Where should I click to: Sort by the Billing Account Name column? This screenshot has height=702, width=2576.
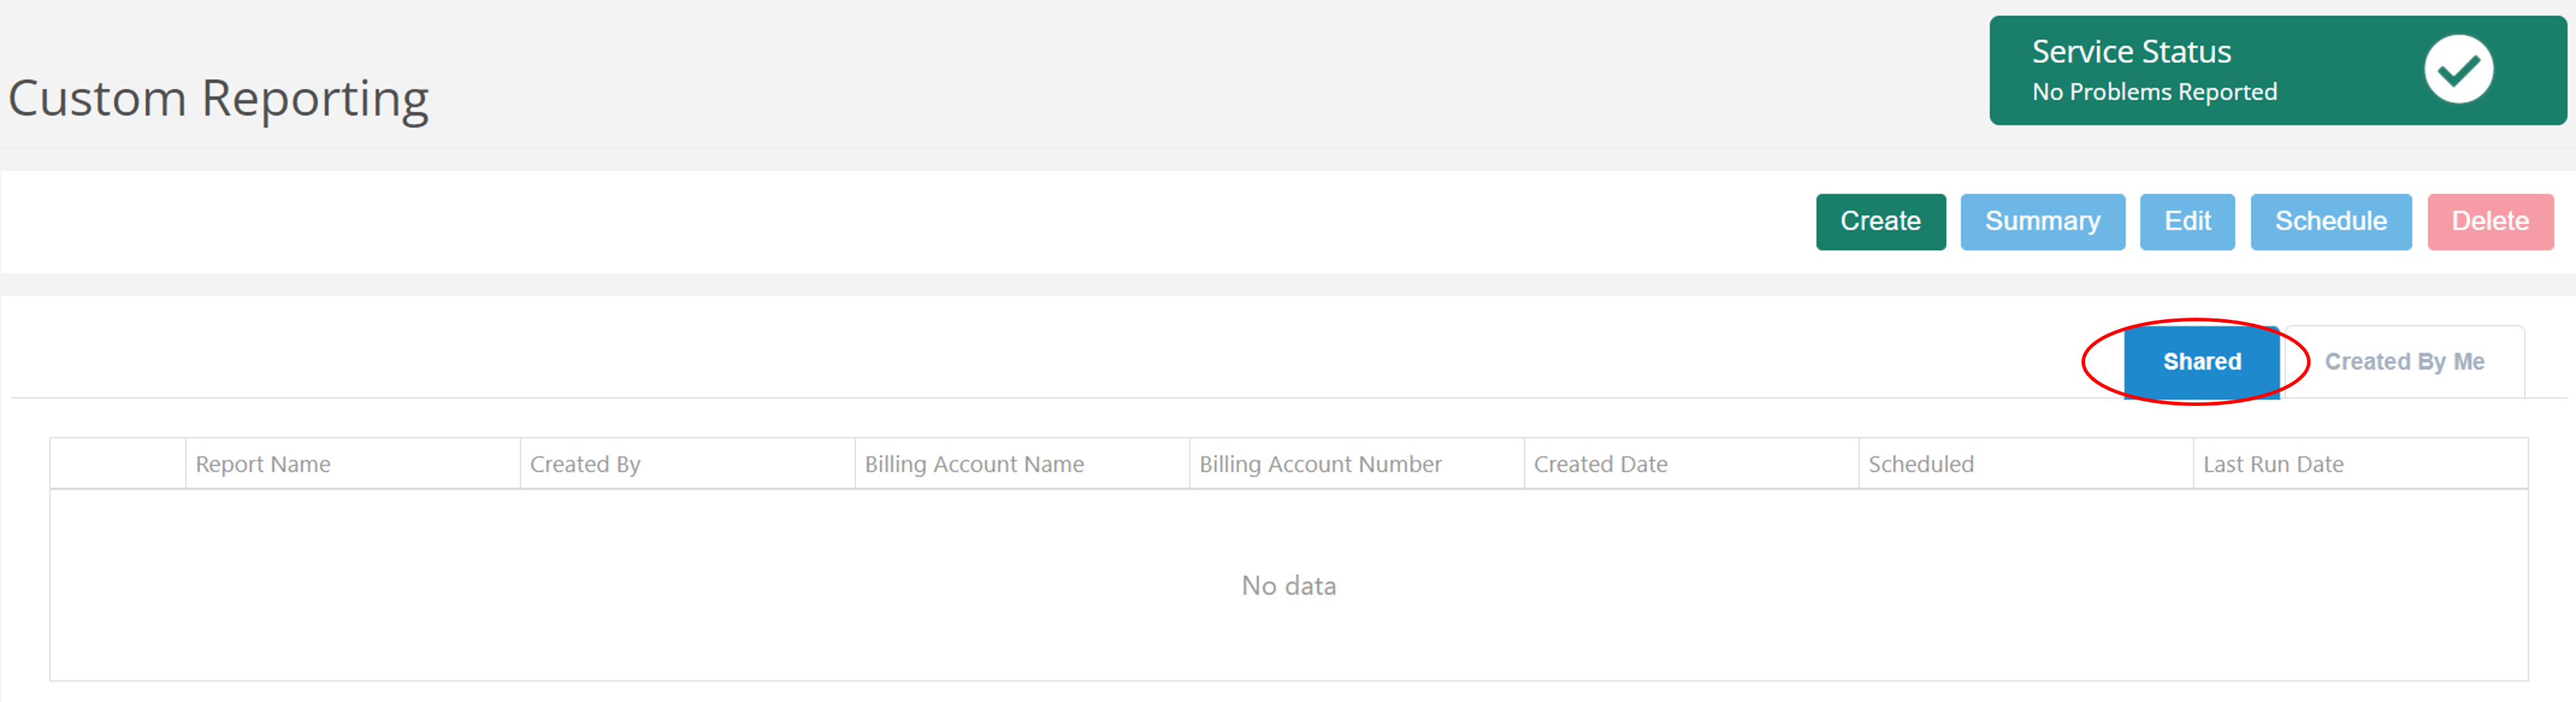pyautogui.click(x=974, y=463)
